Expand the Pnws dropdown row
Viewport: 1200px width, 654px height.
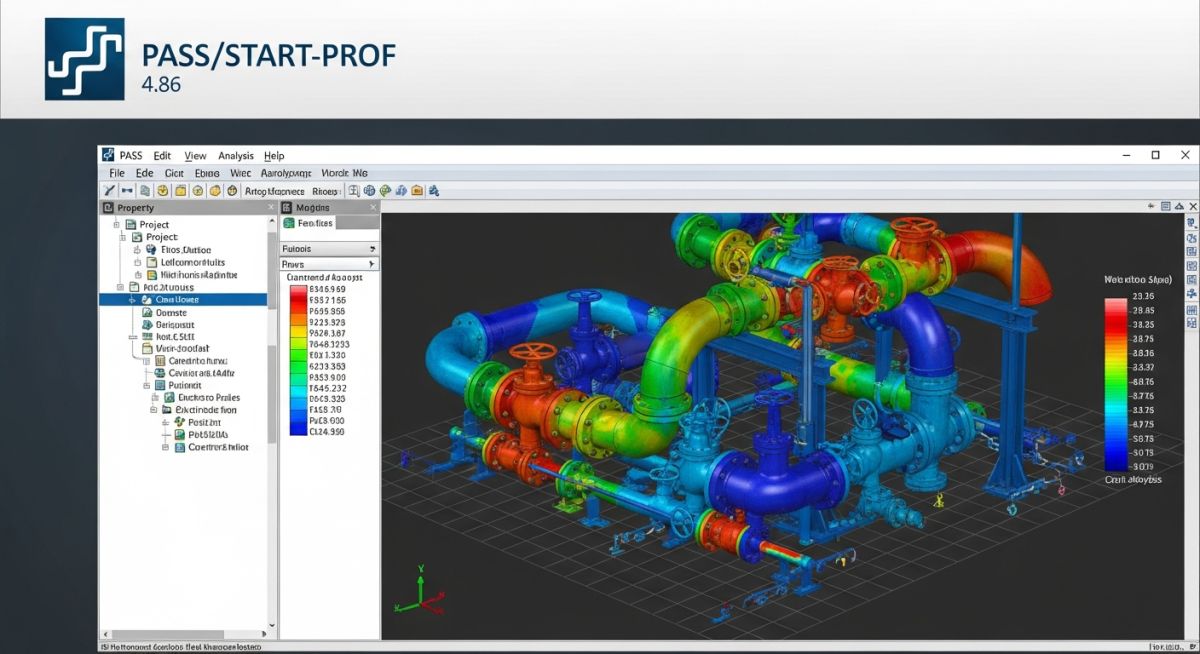pyautogui.click(x=329, y=264)
